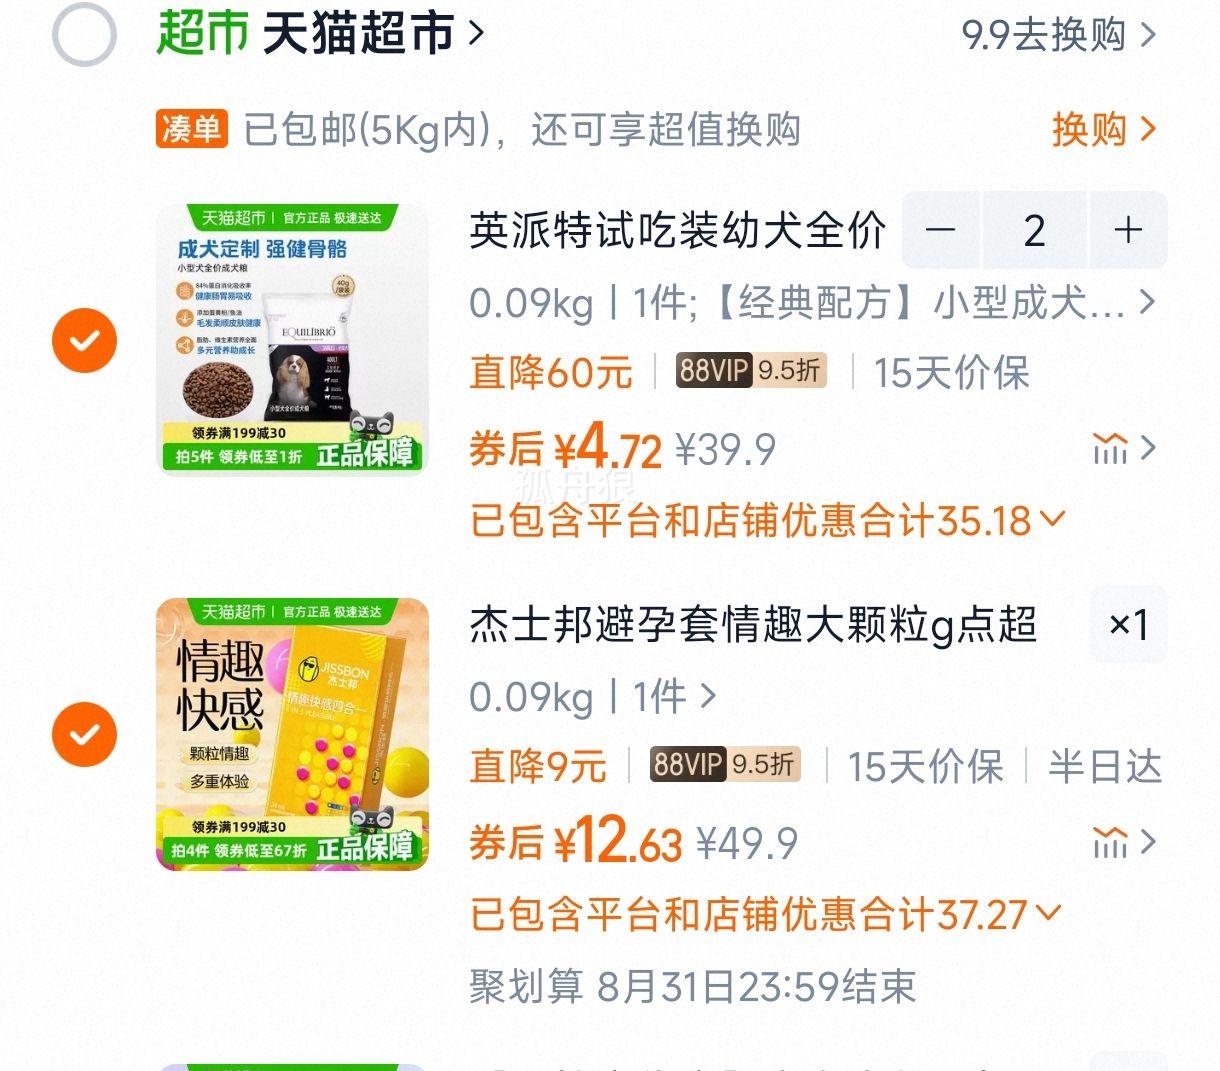Tap the orange 换购 link
The width and height of the screenshot is (1220, 1071).
point(1104,129)
